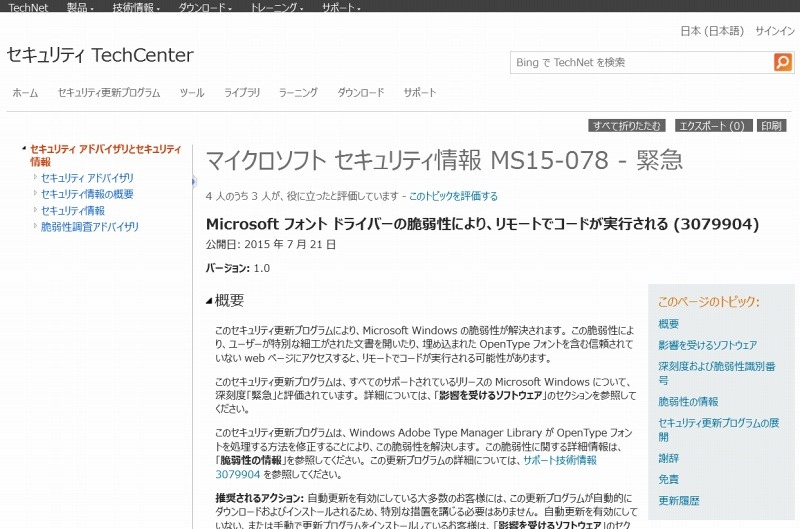Click the マイクロソフト セキュリティ情報 MS15-078 heading

click(444, 160)
